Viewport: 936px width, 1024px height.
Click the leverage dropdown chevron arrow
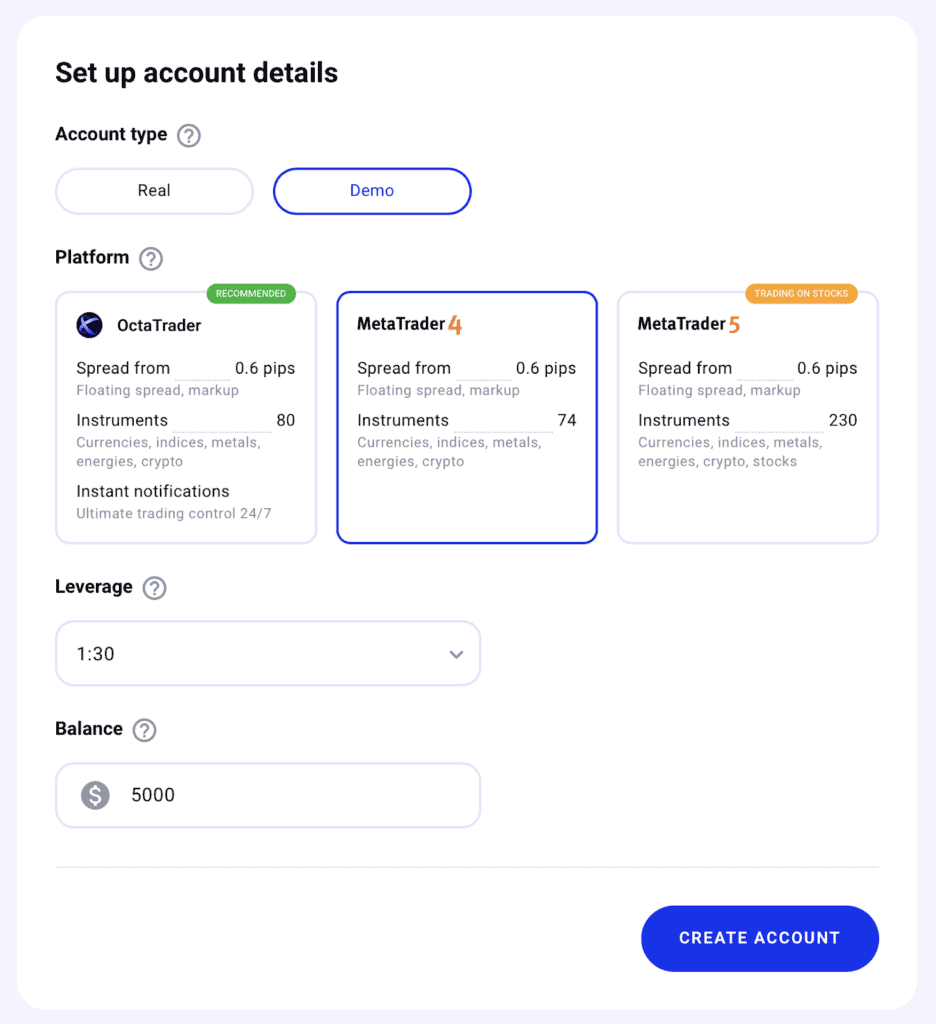(457, 654)
